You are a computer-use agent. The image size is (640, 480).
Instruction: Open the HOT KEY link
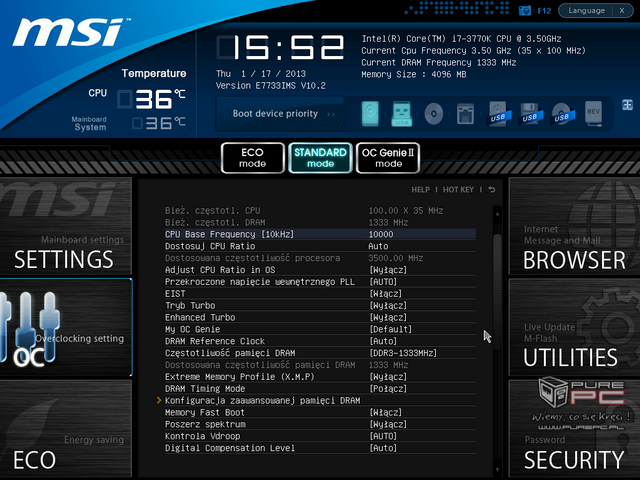(458, 190)
